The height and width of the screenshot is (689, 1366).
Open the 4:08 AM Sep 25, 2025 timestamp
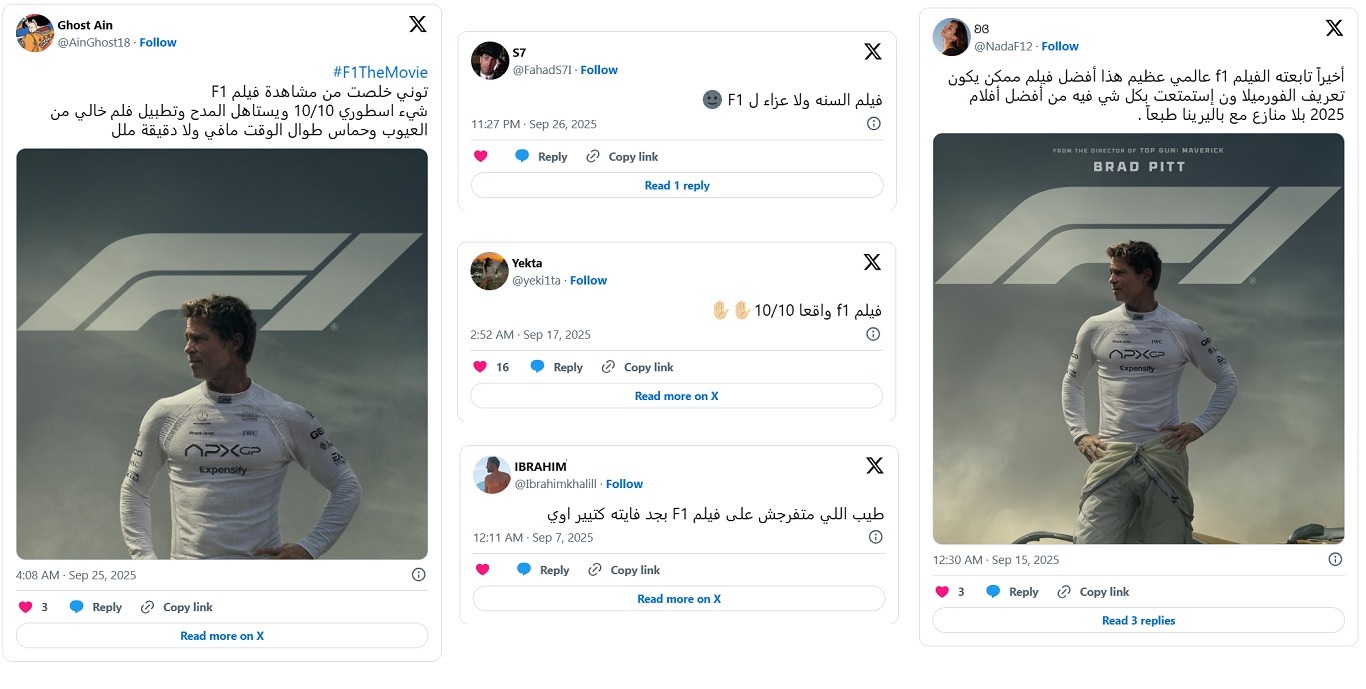pyautogui.click(x=76, y=575)
